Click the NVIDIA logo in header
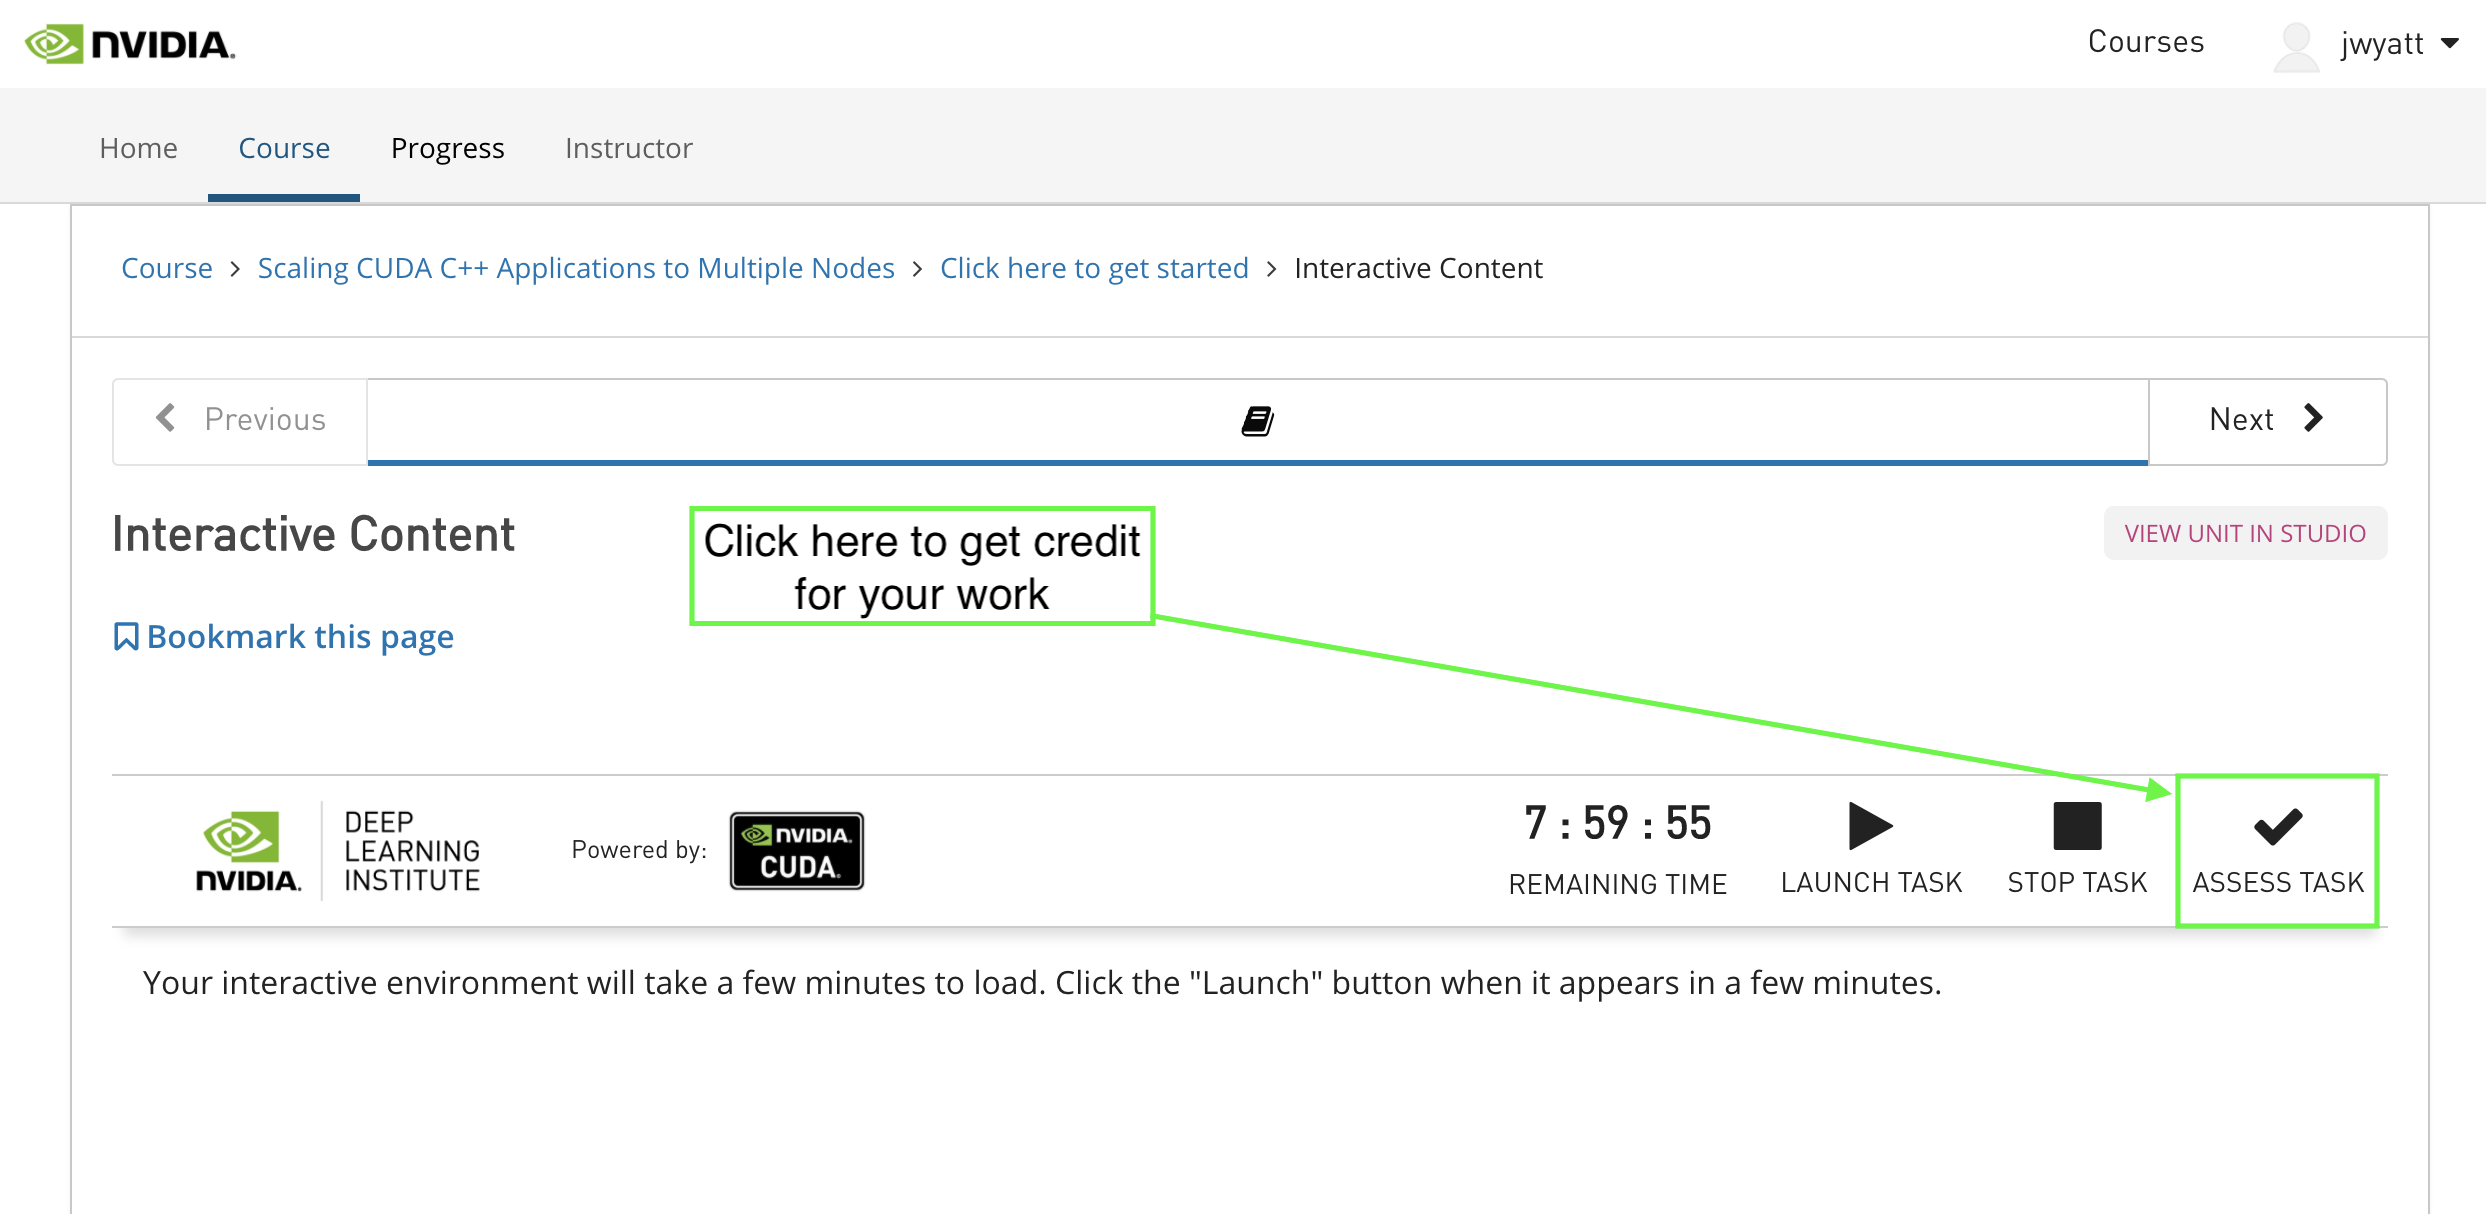Screen dimensions: 2486x1214 pyautogui.click(x=130, y=44)
